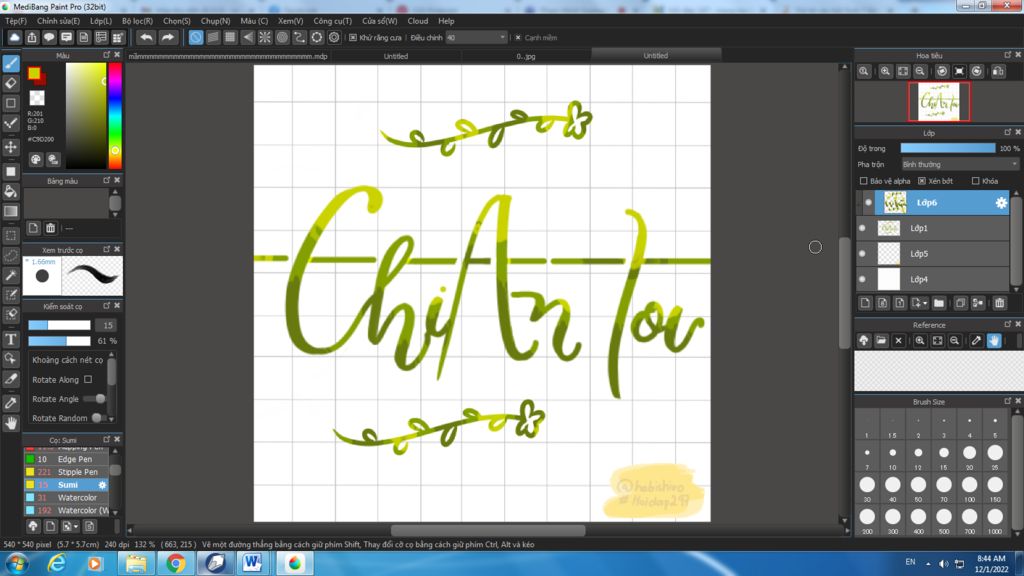Click the rainbow hue strip
Screen dimensions: 1024x576
click(114, 116)
